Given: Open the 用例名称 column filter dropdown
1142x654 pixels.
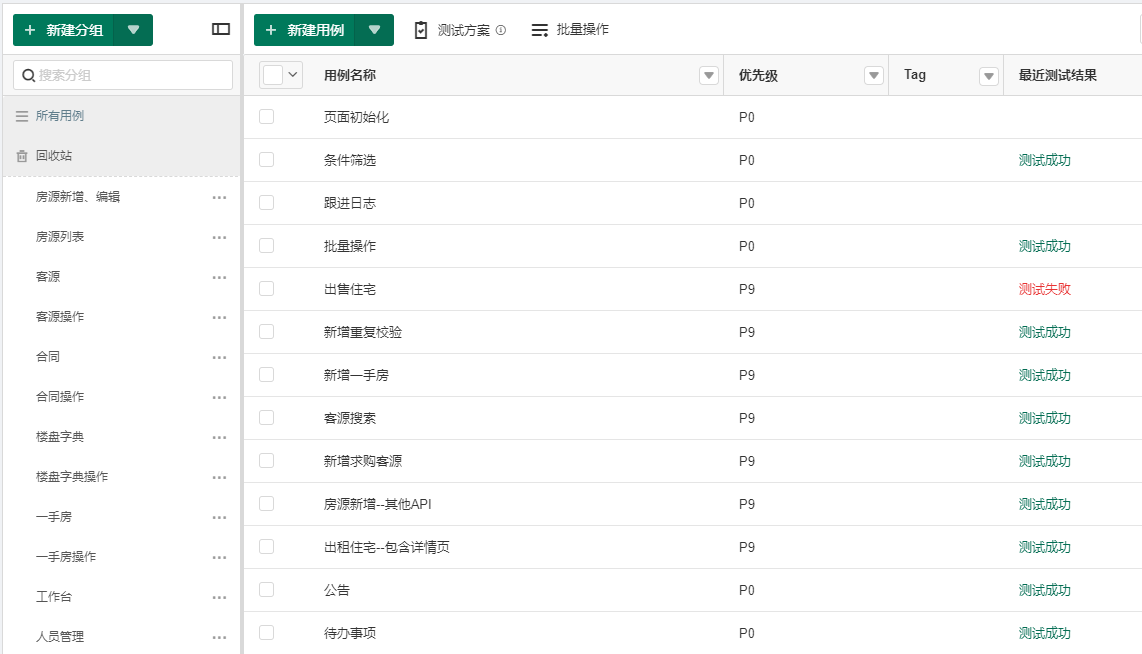Looking at the screenshot, I should 709,75.
